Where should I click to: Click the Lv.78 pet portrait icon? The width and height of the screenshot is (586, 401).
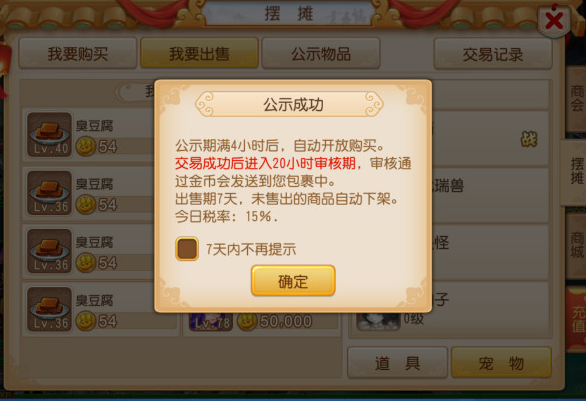click(x=210, y=322)
